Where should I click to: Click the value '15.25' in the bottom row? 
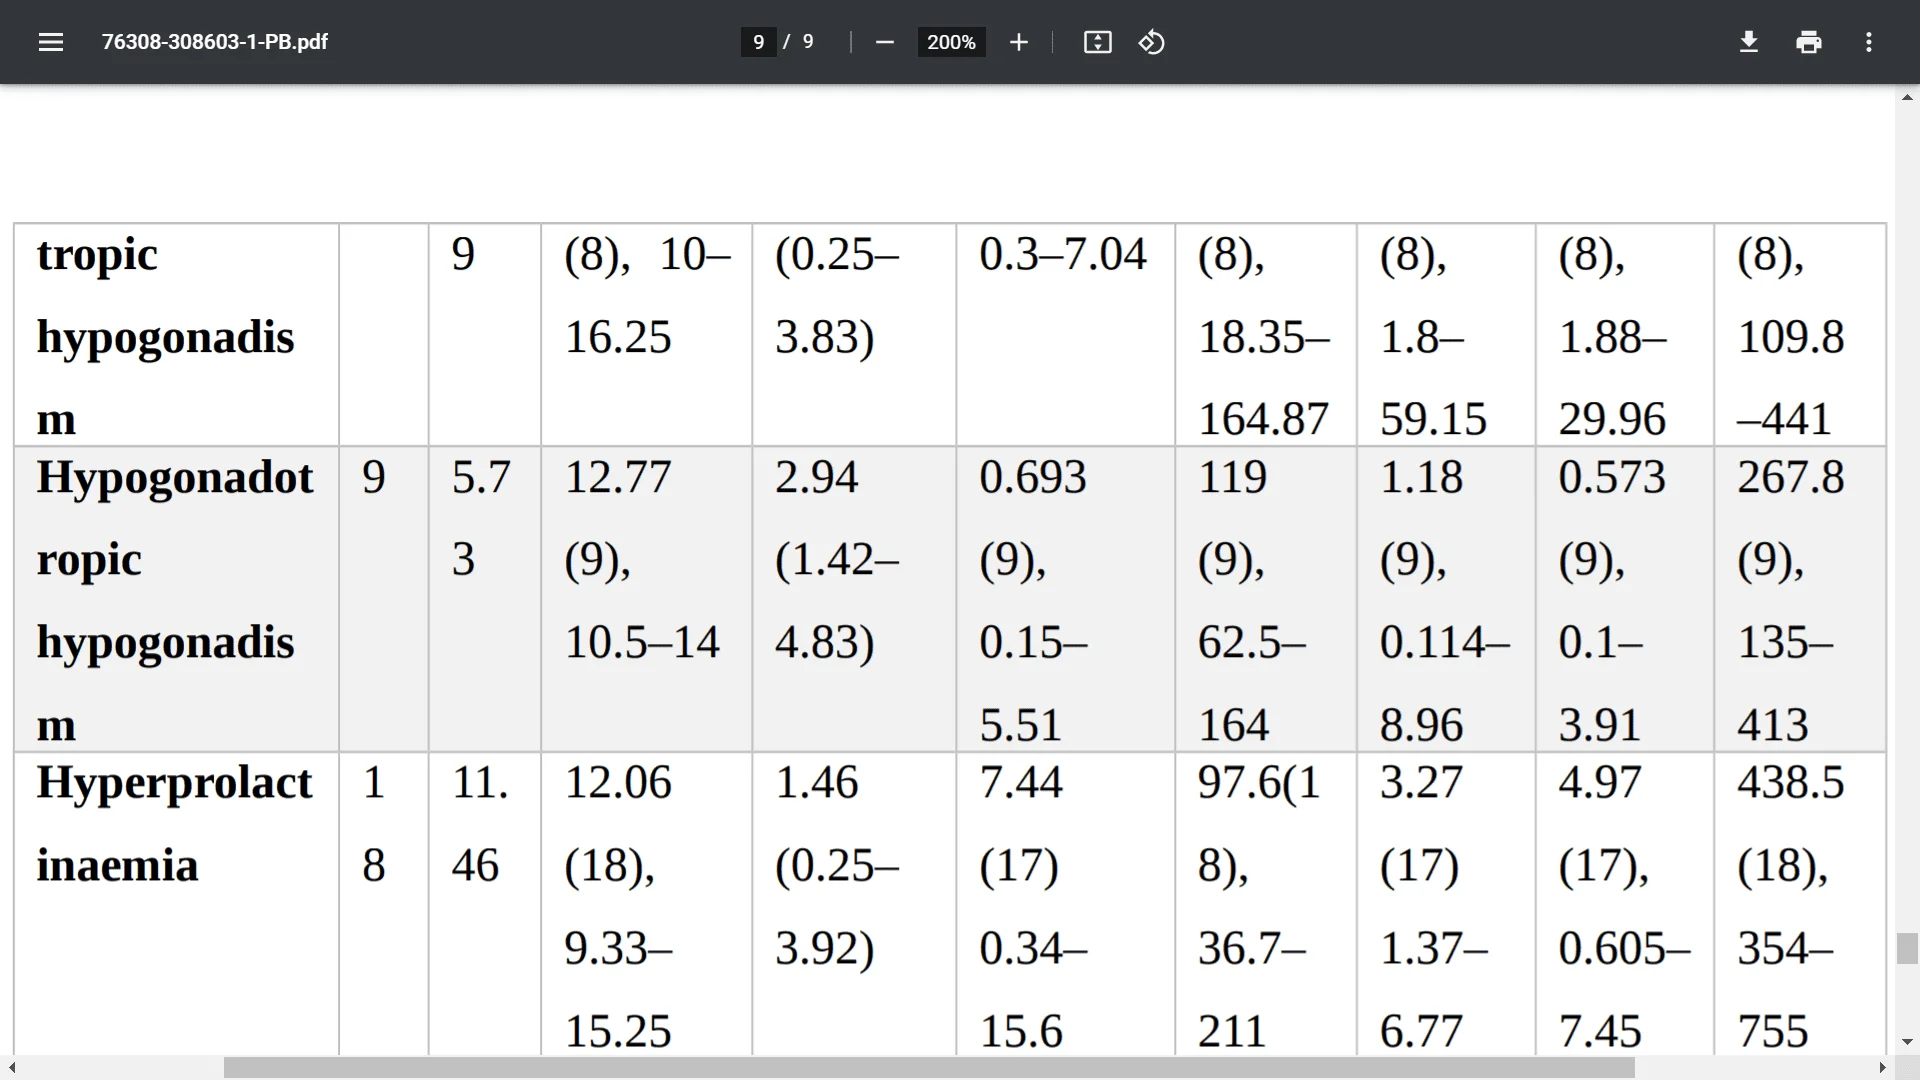click(618, 1031)
